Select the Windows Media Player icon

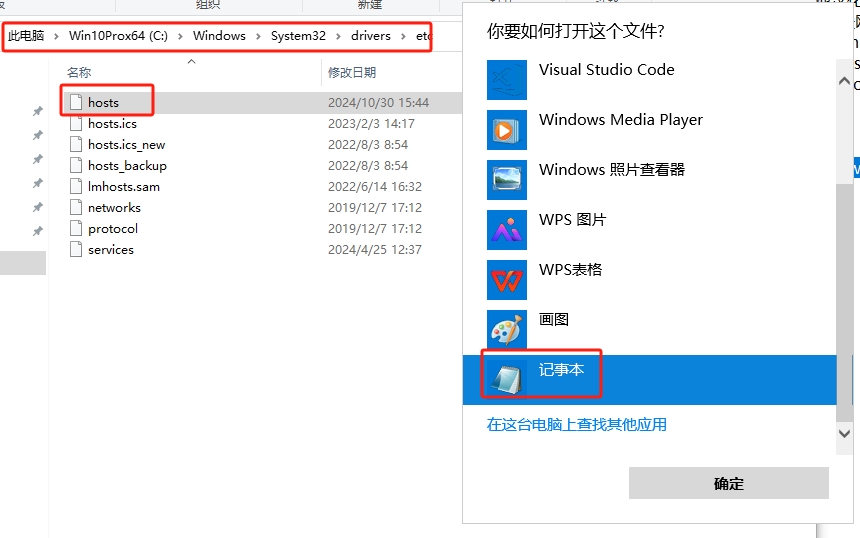click(x=507, y=130)
